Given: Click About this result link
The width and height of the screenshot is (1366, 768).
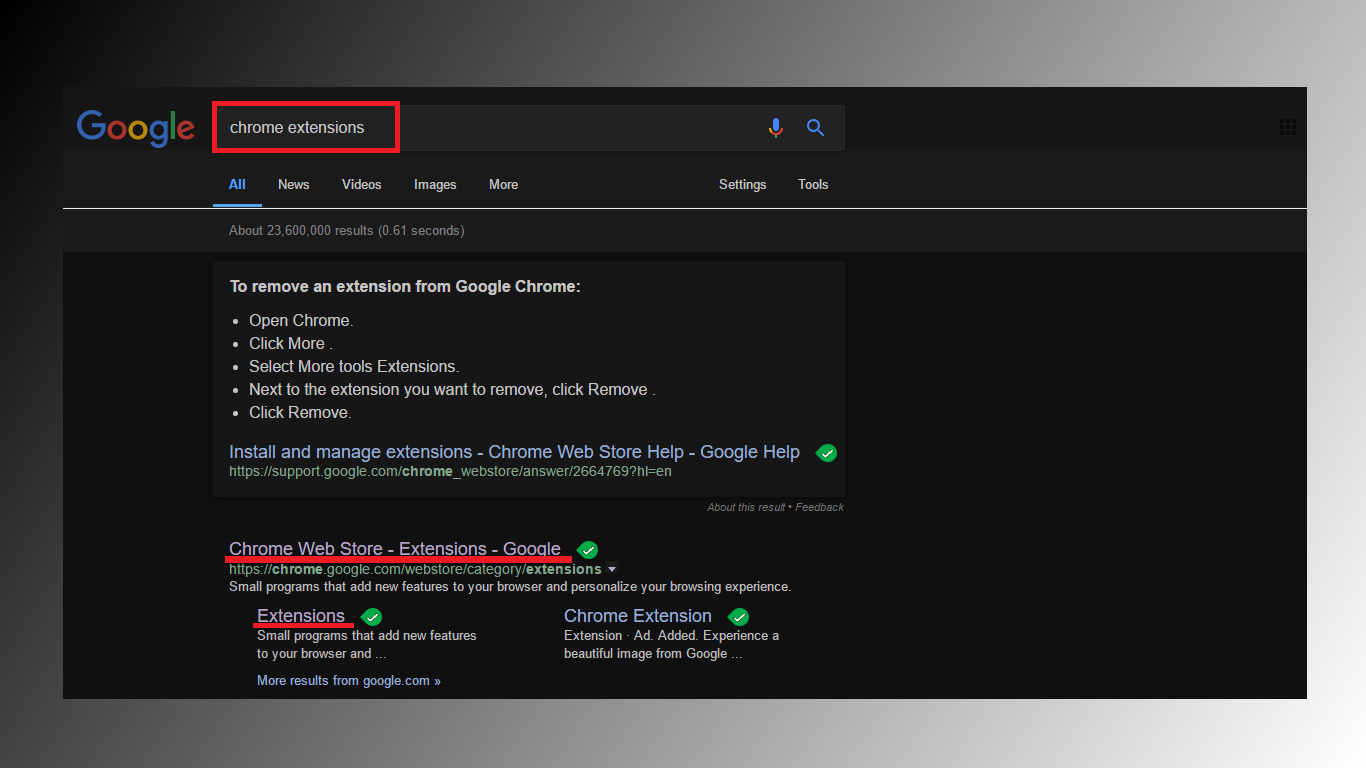Looking at the screenshot, I should point(746,507).
